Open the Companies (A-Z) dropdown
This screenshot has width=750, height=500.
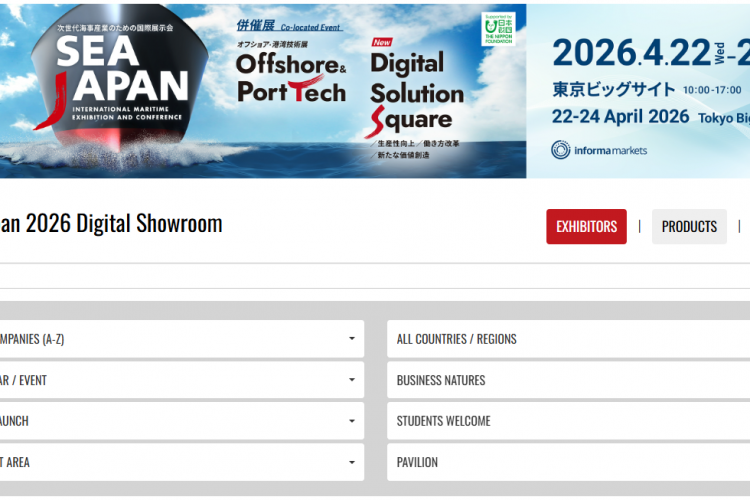point(180,339)
